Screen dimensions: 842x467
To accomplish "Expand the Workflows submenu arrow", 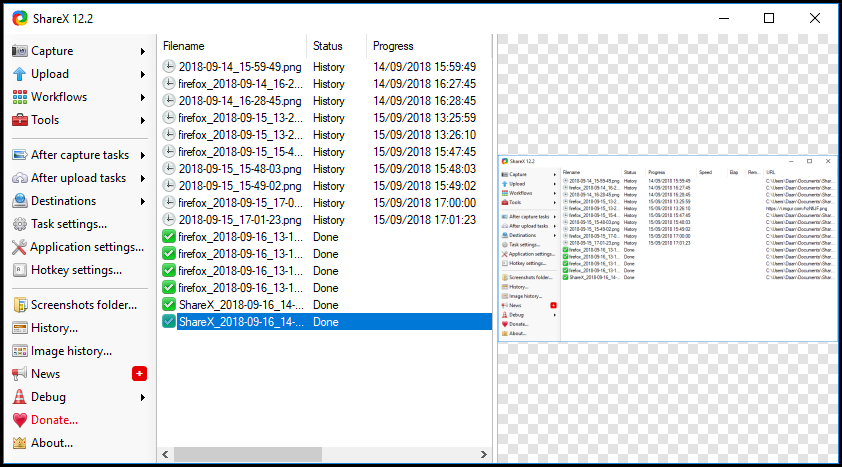I will pyautogui.click(x=143, y=98).
